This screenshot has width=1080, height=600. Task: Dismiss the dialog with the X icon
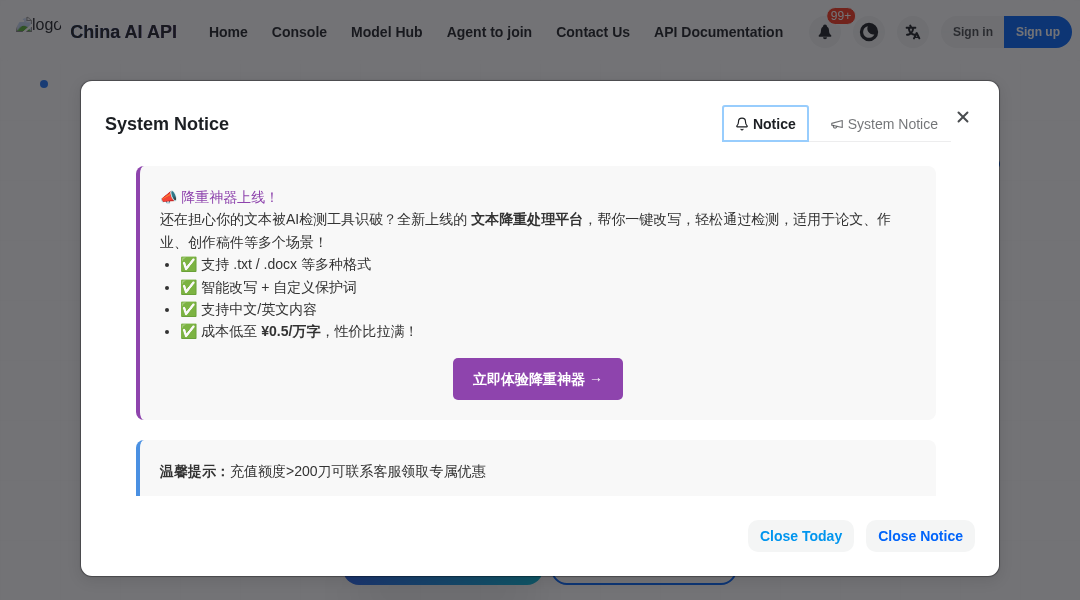(963, 117)
